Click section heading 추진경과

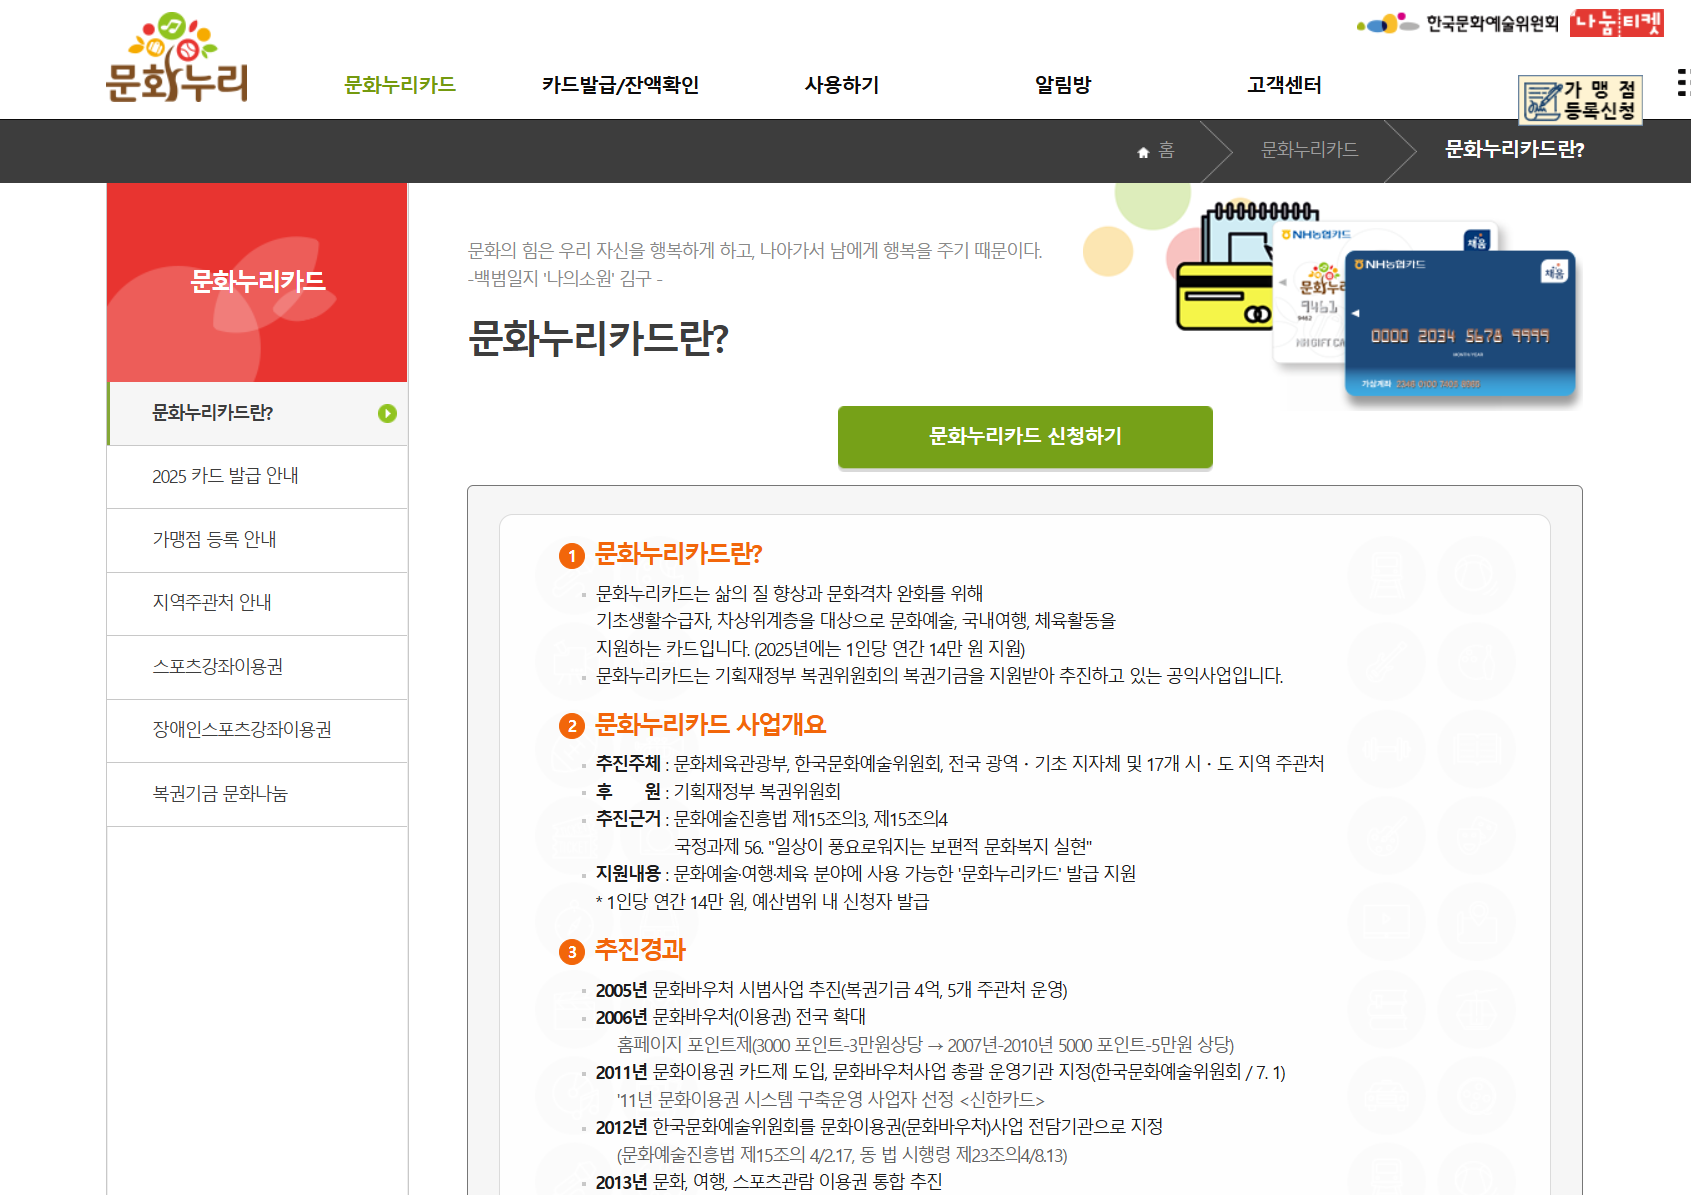point(640,949)
